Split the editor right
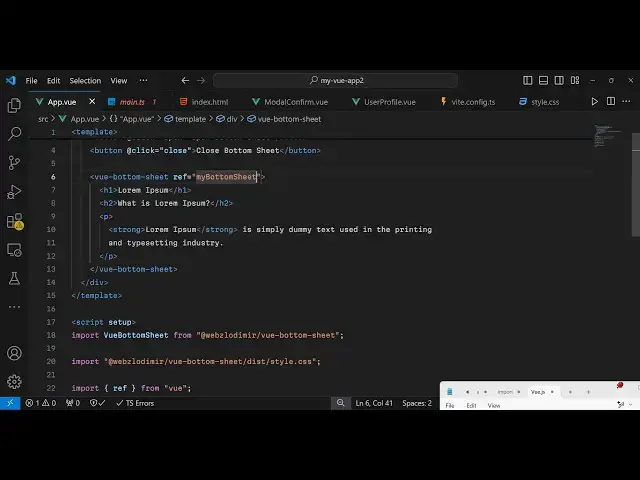Screen dimensions: 640x480 point(611,101)
